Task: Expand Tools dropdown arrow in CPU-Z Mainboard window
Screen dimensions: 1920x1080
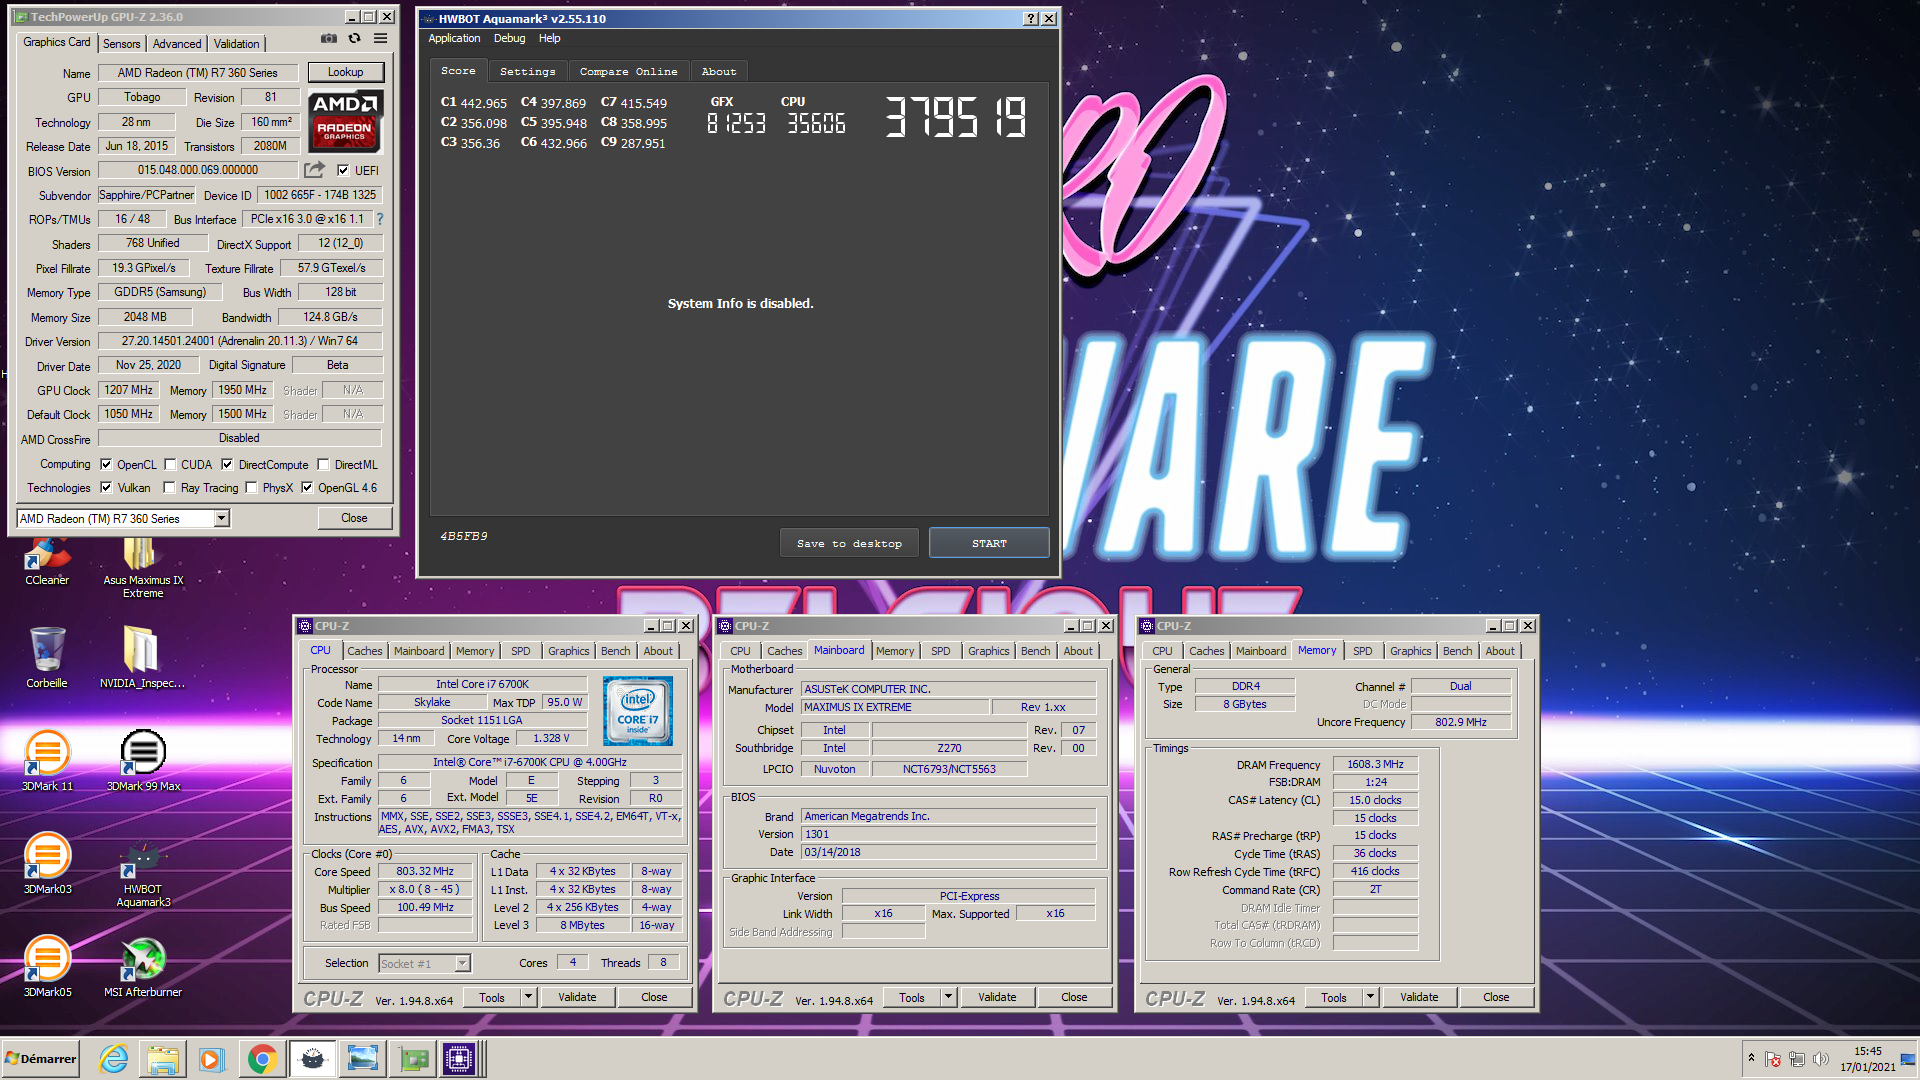Action: (948, 997)
